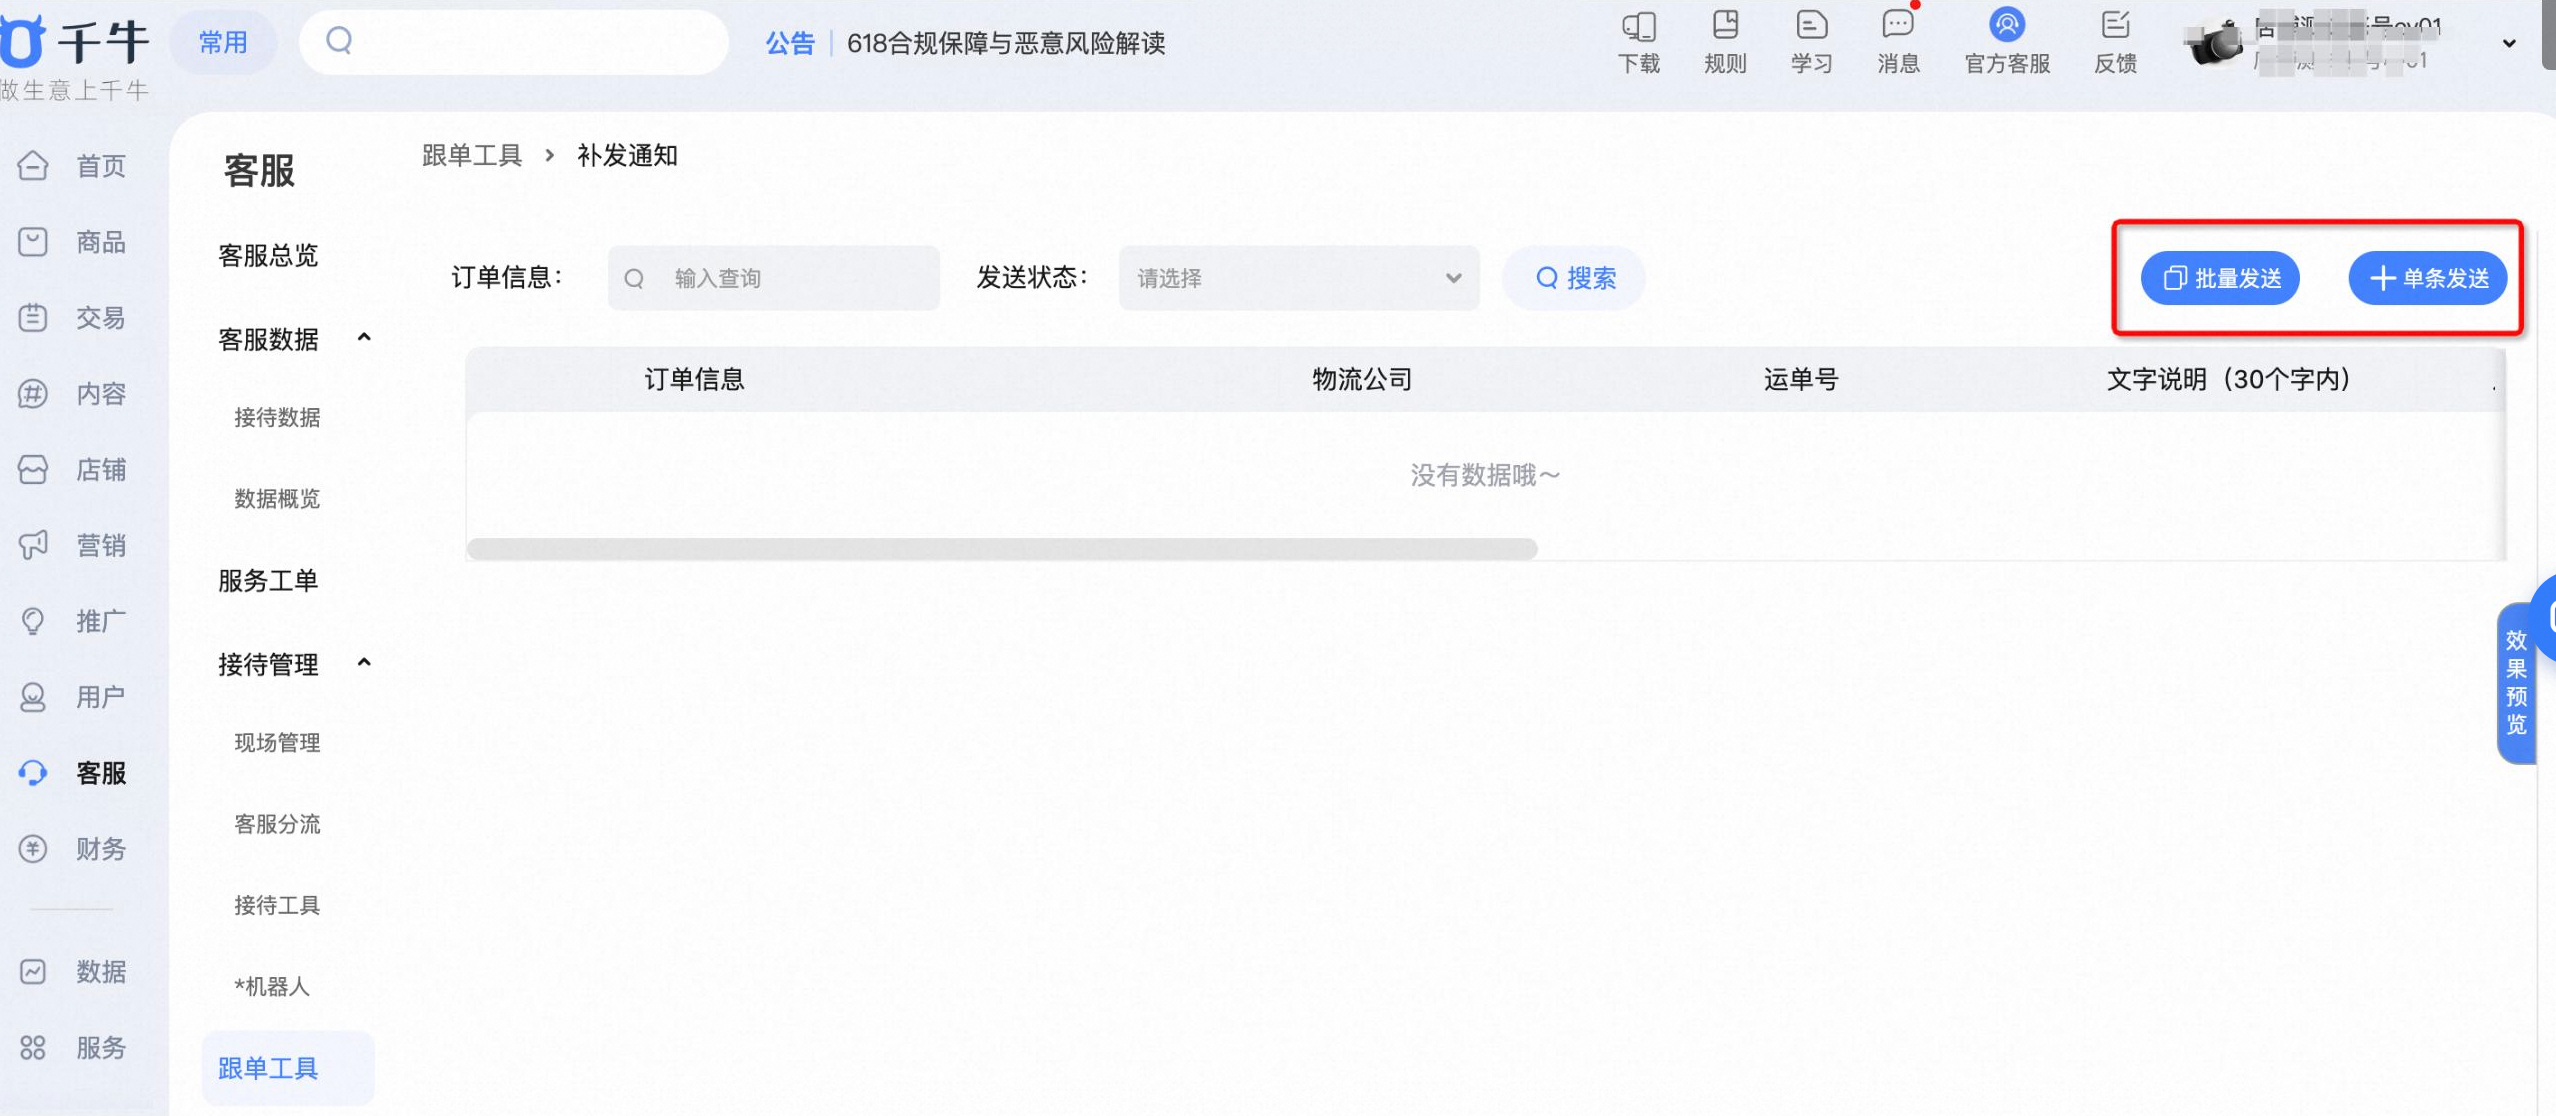Contact 官方客服 official support icon
The width and height of the screenshot is (2556, 1116).
[2006, 24]
